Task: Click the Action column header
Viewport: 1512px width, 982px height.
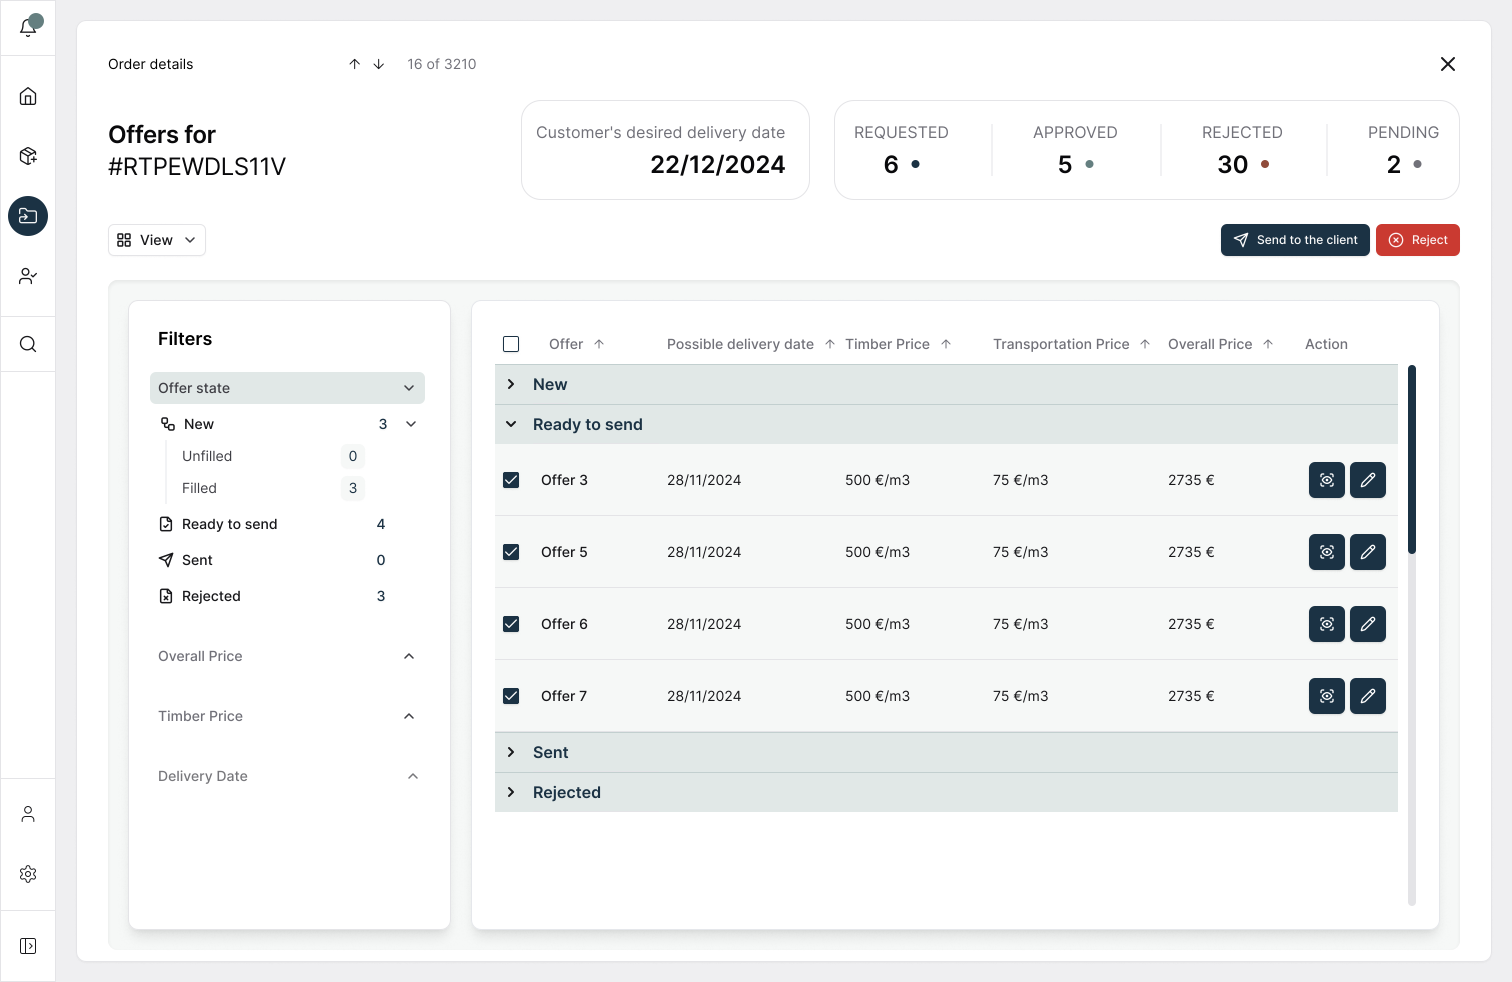Action: click(1326, 344)
